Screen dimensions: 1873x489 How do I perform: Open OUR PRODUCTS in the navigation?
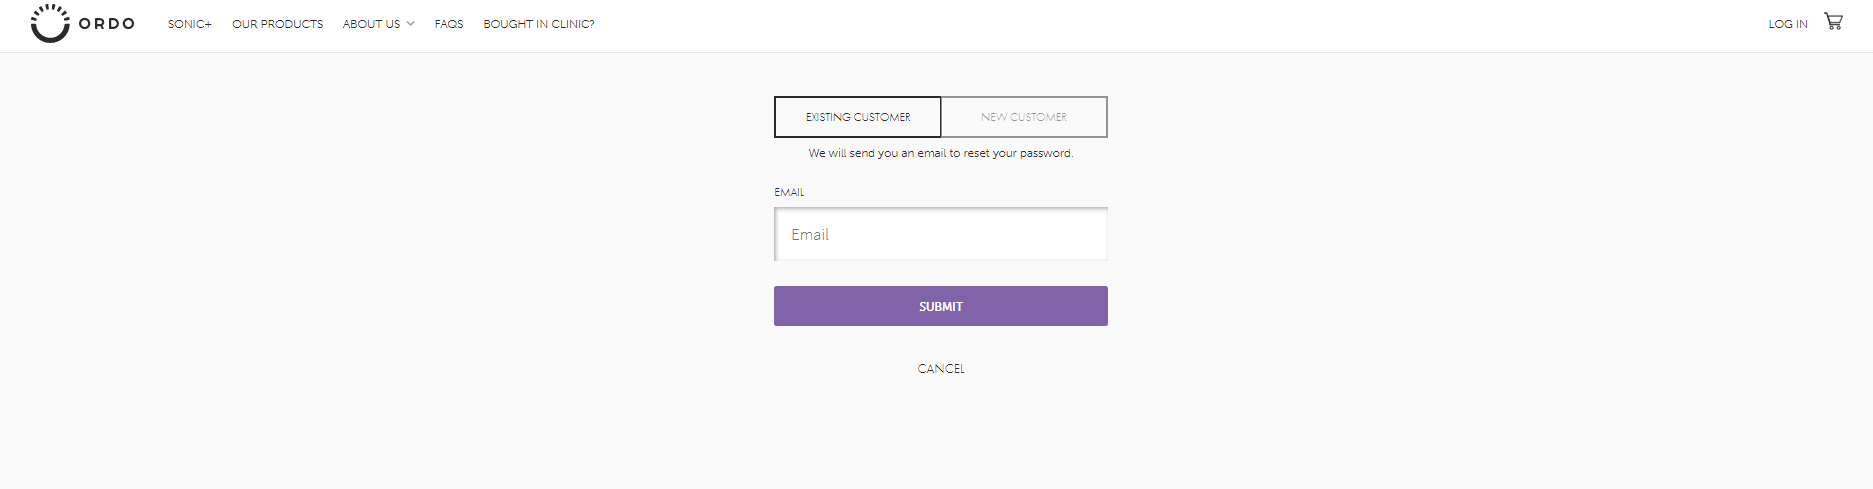coord(278,24)
